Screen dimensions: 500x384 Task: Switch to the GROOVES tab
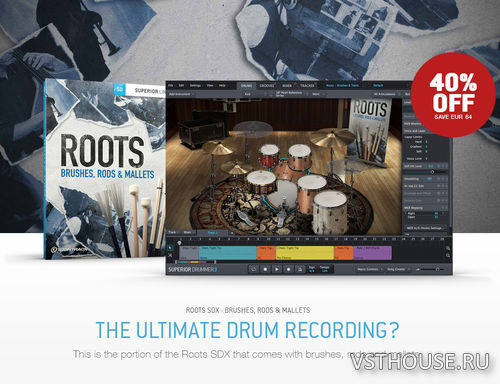pyautogui.click(x=267, y=86)
